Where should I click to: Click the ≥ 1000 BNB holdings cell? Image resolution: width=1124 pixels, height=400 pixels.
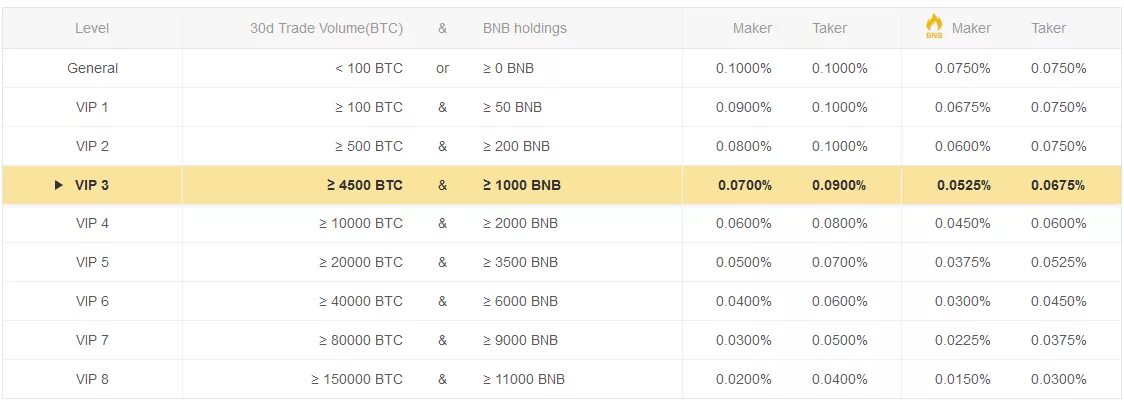click(x=522, y=185)
